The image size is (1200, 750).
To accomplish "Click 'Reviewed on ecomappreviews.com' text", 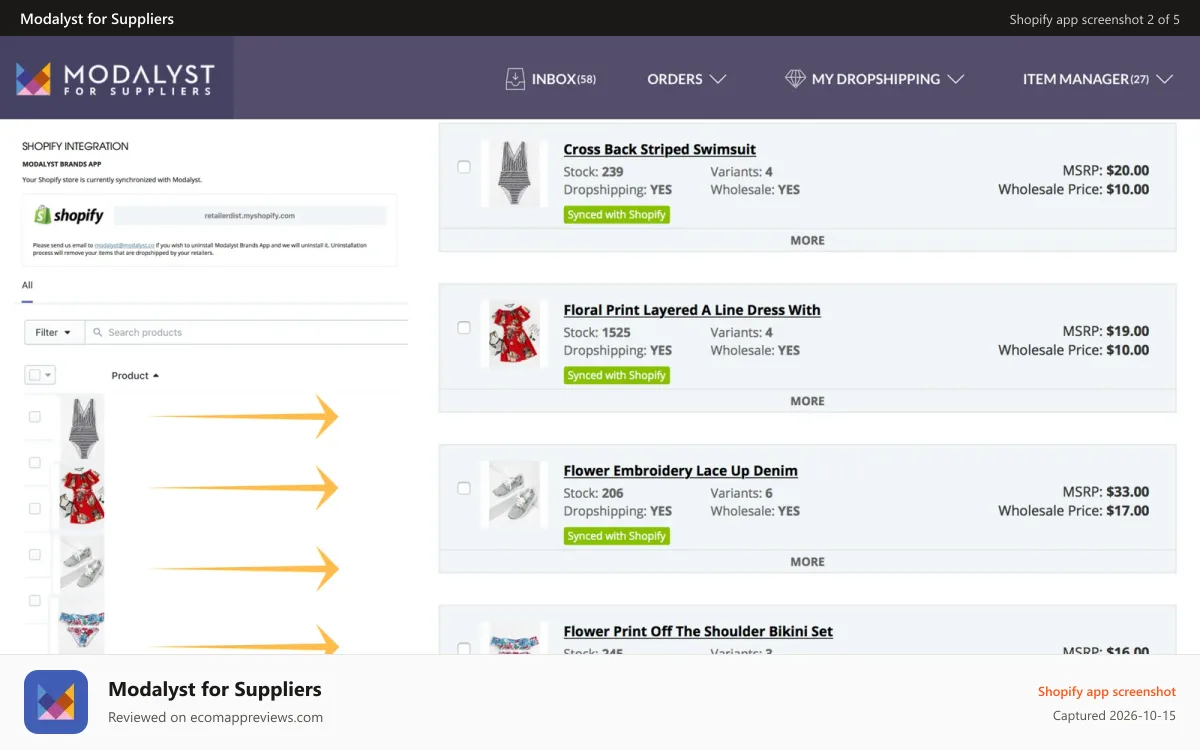I will click(x=215, y=717).
